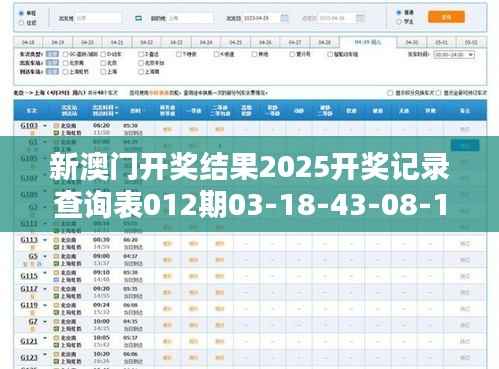Tick the Z-直达 train type checkbox

click(x=141, y=54)
